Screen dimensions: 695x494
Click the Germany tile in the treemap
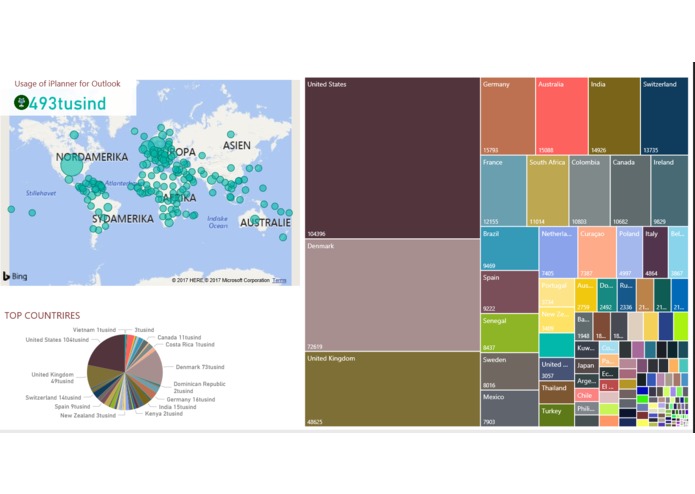[508, 116]
